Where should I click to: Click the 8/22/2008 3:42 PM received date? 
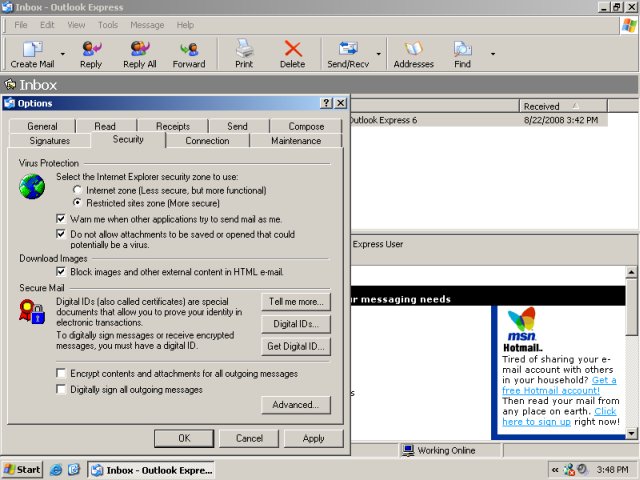[x=561, y=120]
